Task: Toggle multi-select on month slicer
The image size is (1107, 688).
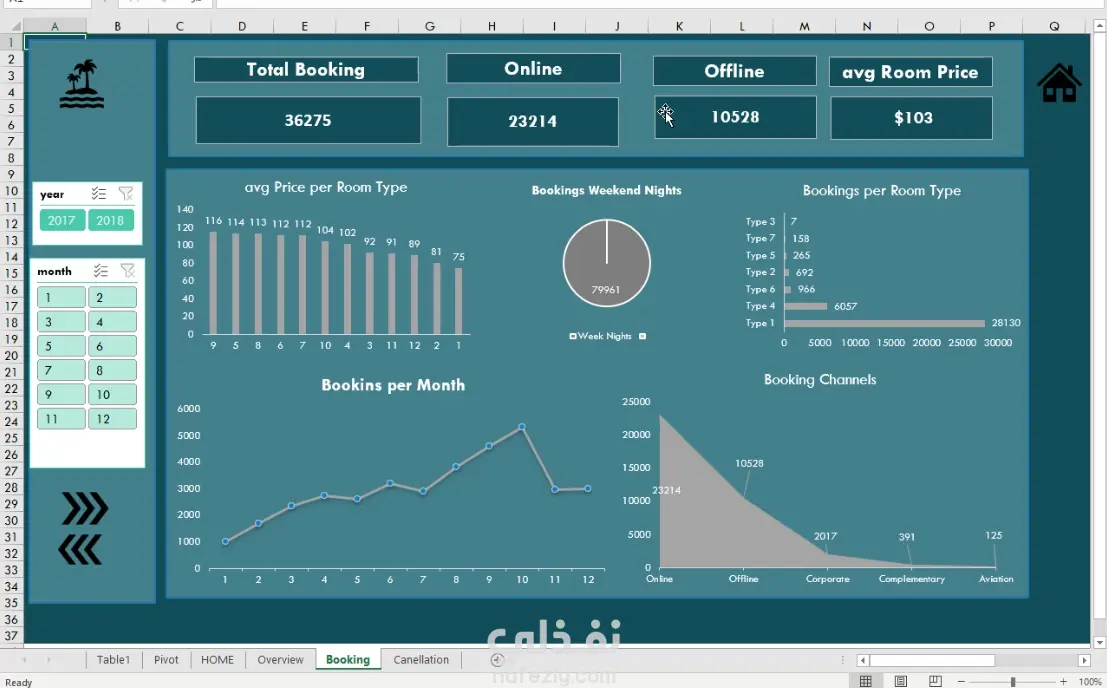Action: pyautogui.click(x=101, y=271)
